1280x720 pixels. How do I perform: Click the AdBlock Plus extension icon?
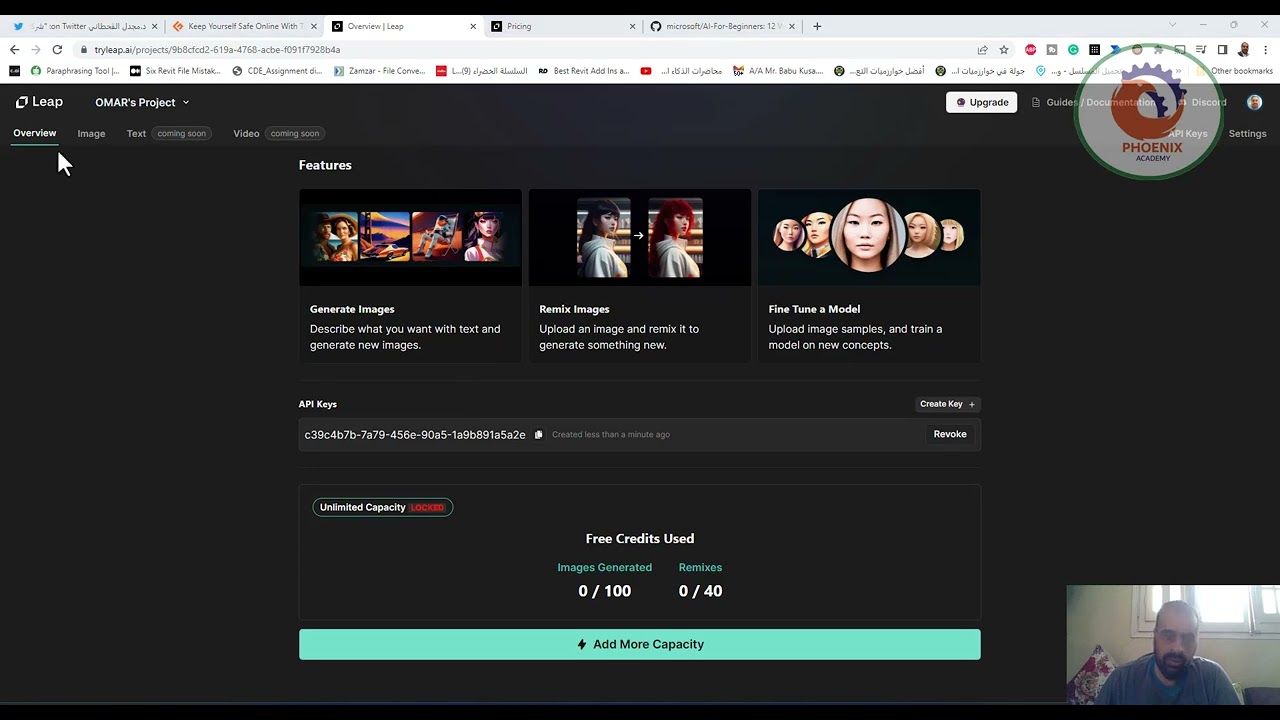[x=1030, y=50]
